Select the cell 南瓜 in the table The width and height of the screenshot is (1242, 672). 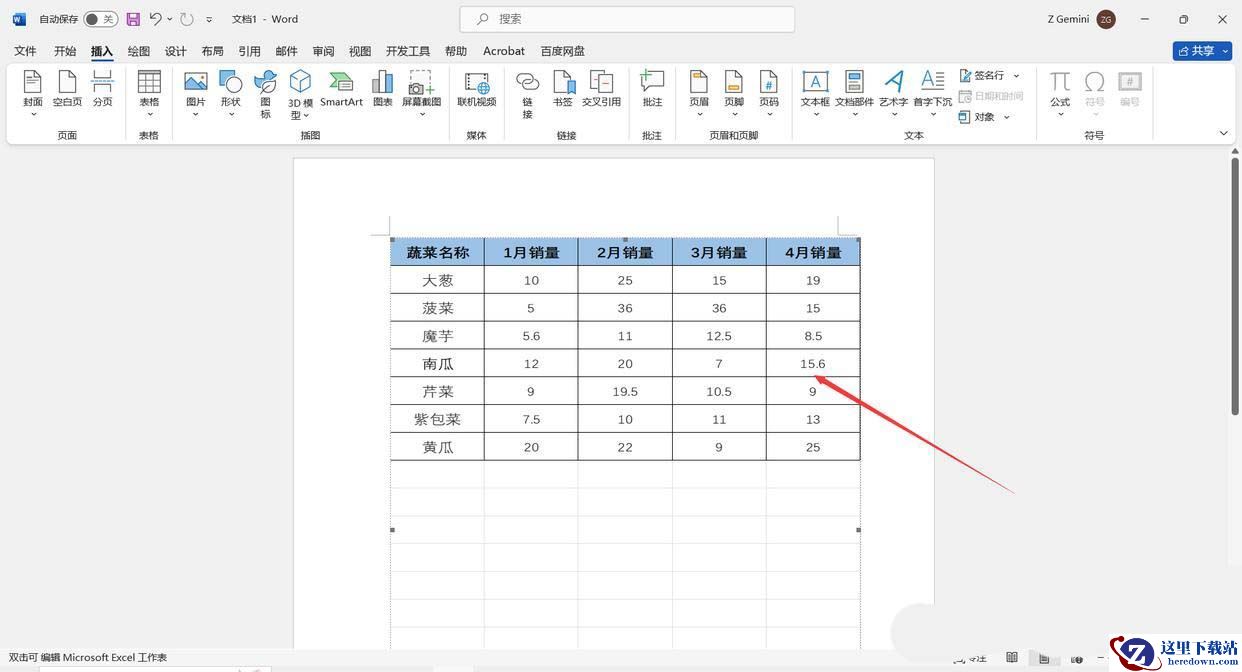(437, 364)
